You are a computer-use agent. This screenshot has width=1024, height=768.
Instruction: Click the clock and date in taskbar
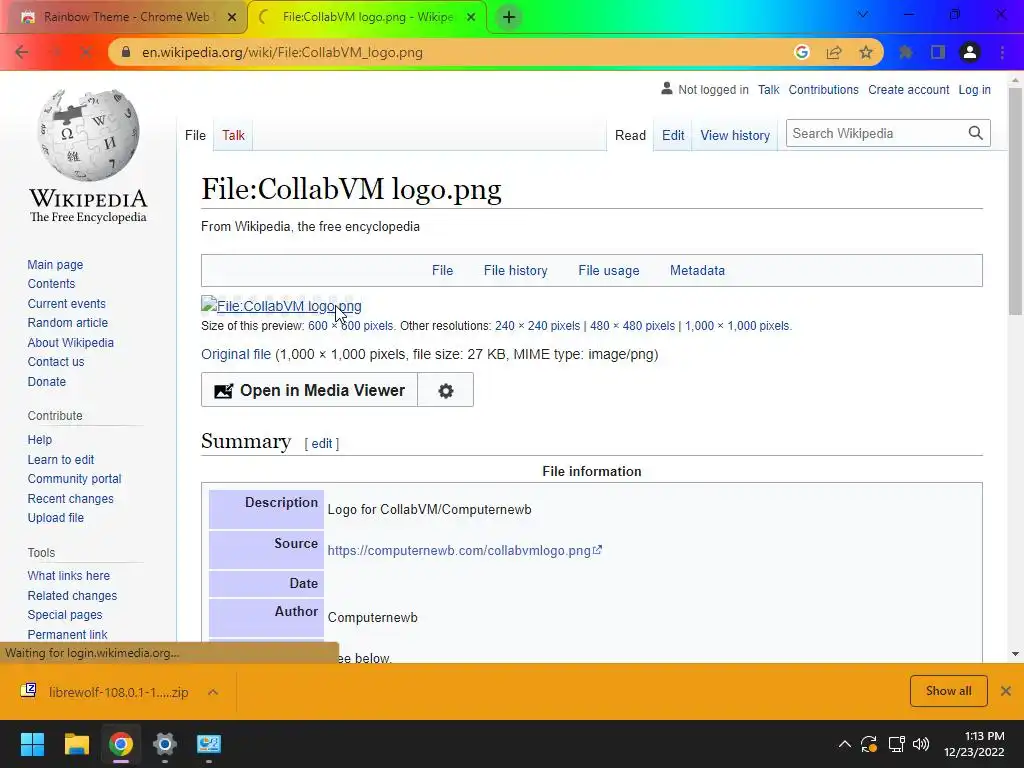coord(974,744)
